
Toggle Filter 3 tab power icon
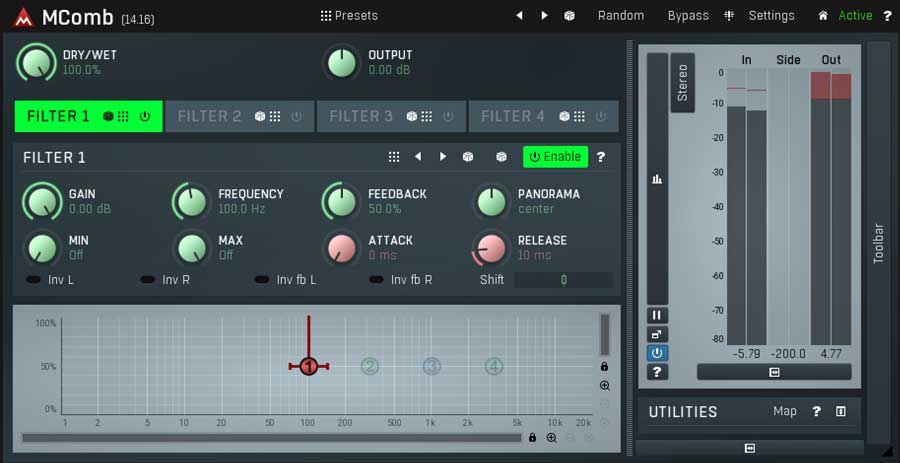[x=448, y=116]
